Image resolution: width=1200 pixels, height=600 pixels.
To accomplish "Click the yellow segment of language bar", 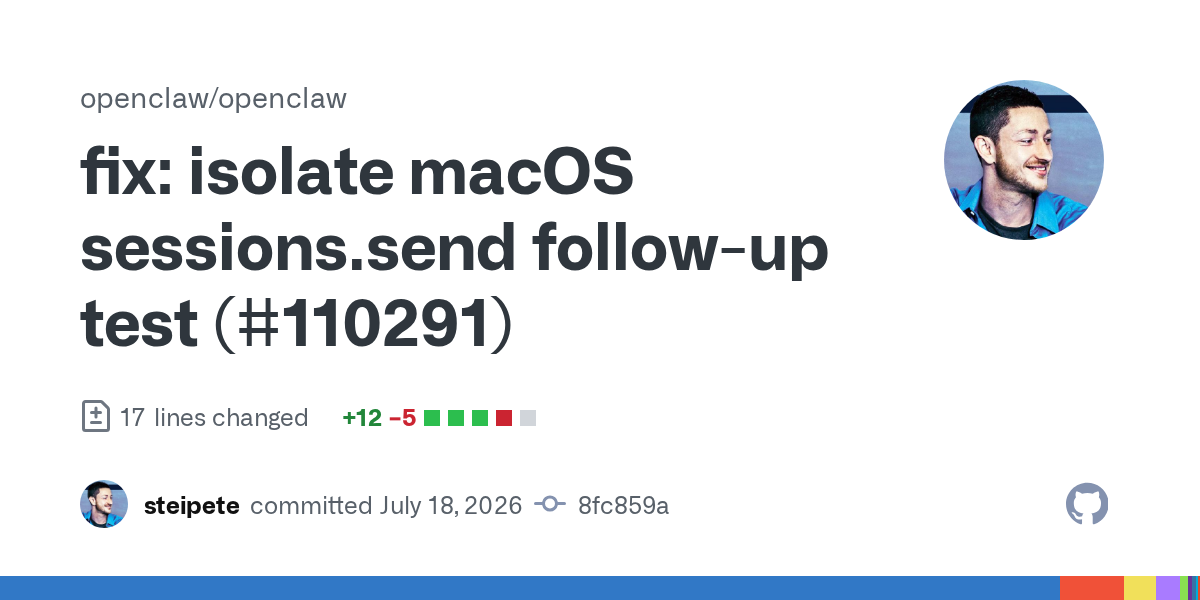I will coord(1140,588).
